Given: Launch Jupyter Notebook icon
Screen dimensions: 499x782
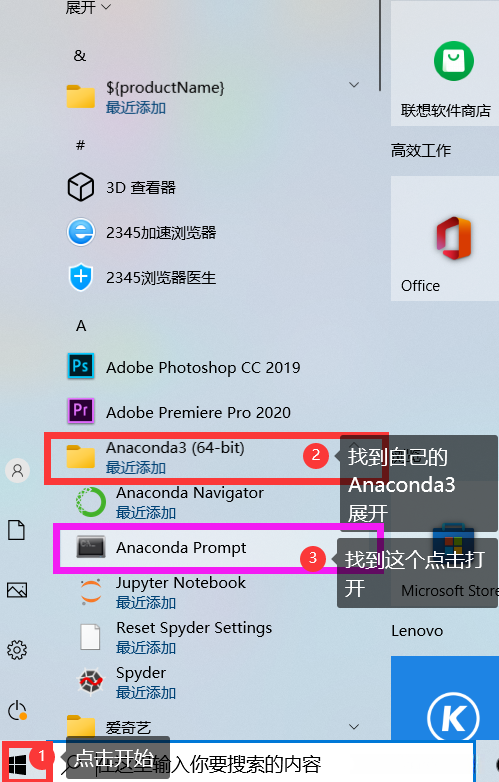Looking at the screenshot, I should click(91, 591).
